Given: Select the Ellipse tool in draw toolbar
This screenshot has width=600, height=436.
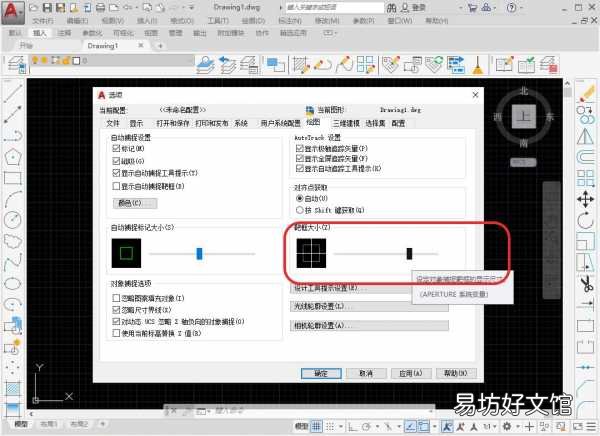Looking at the screenshot, I should (x=13, y=284).
